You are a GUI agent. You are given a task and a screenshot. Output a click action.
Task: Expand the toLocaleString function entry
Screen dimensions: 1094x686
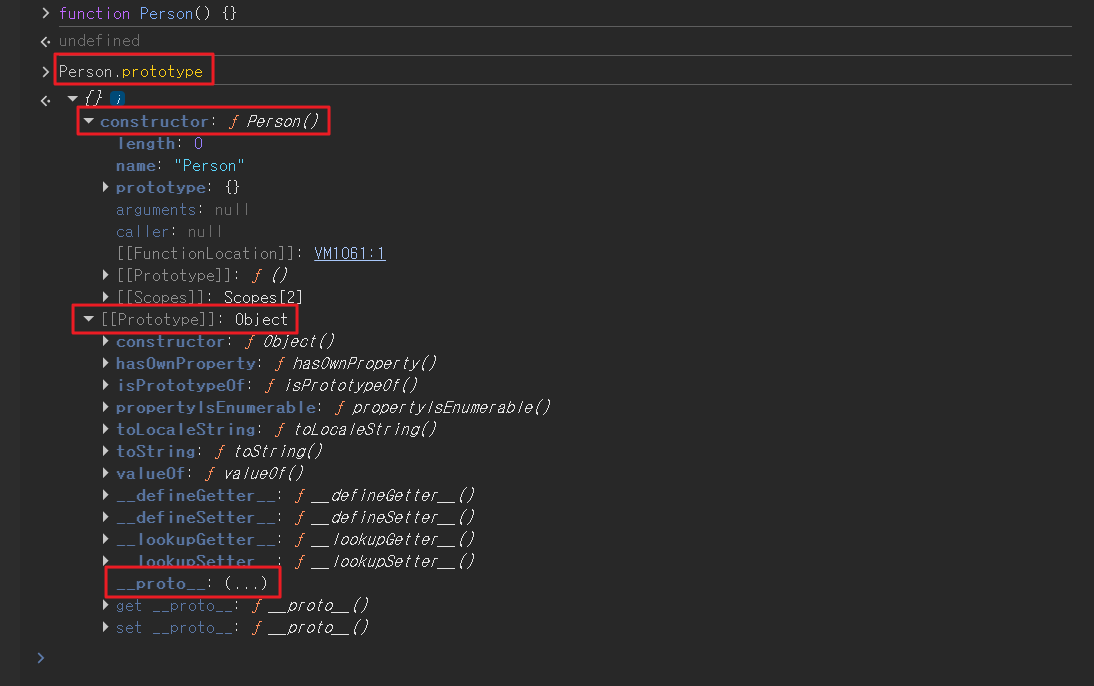(x=106, y=430)
